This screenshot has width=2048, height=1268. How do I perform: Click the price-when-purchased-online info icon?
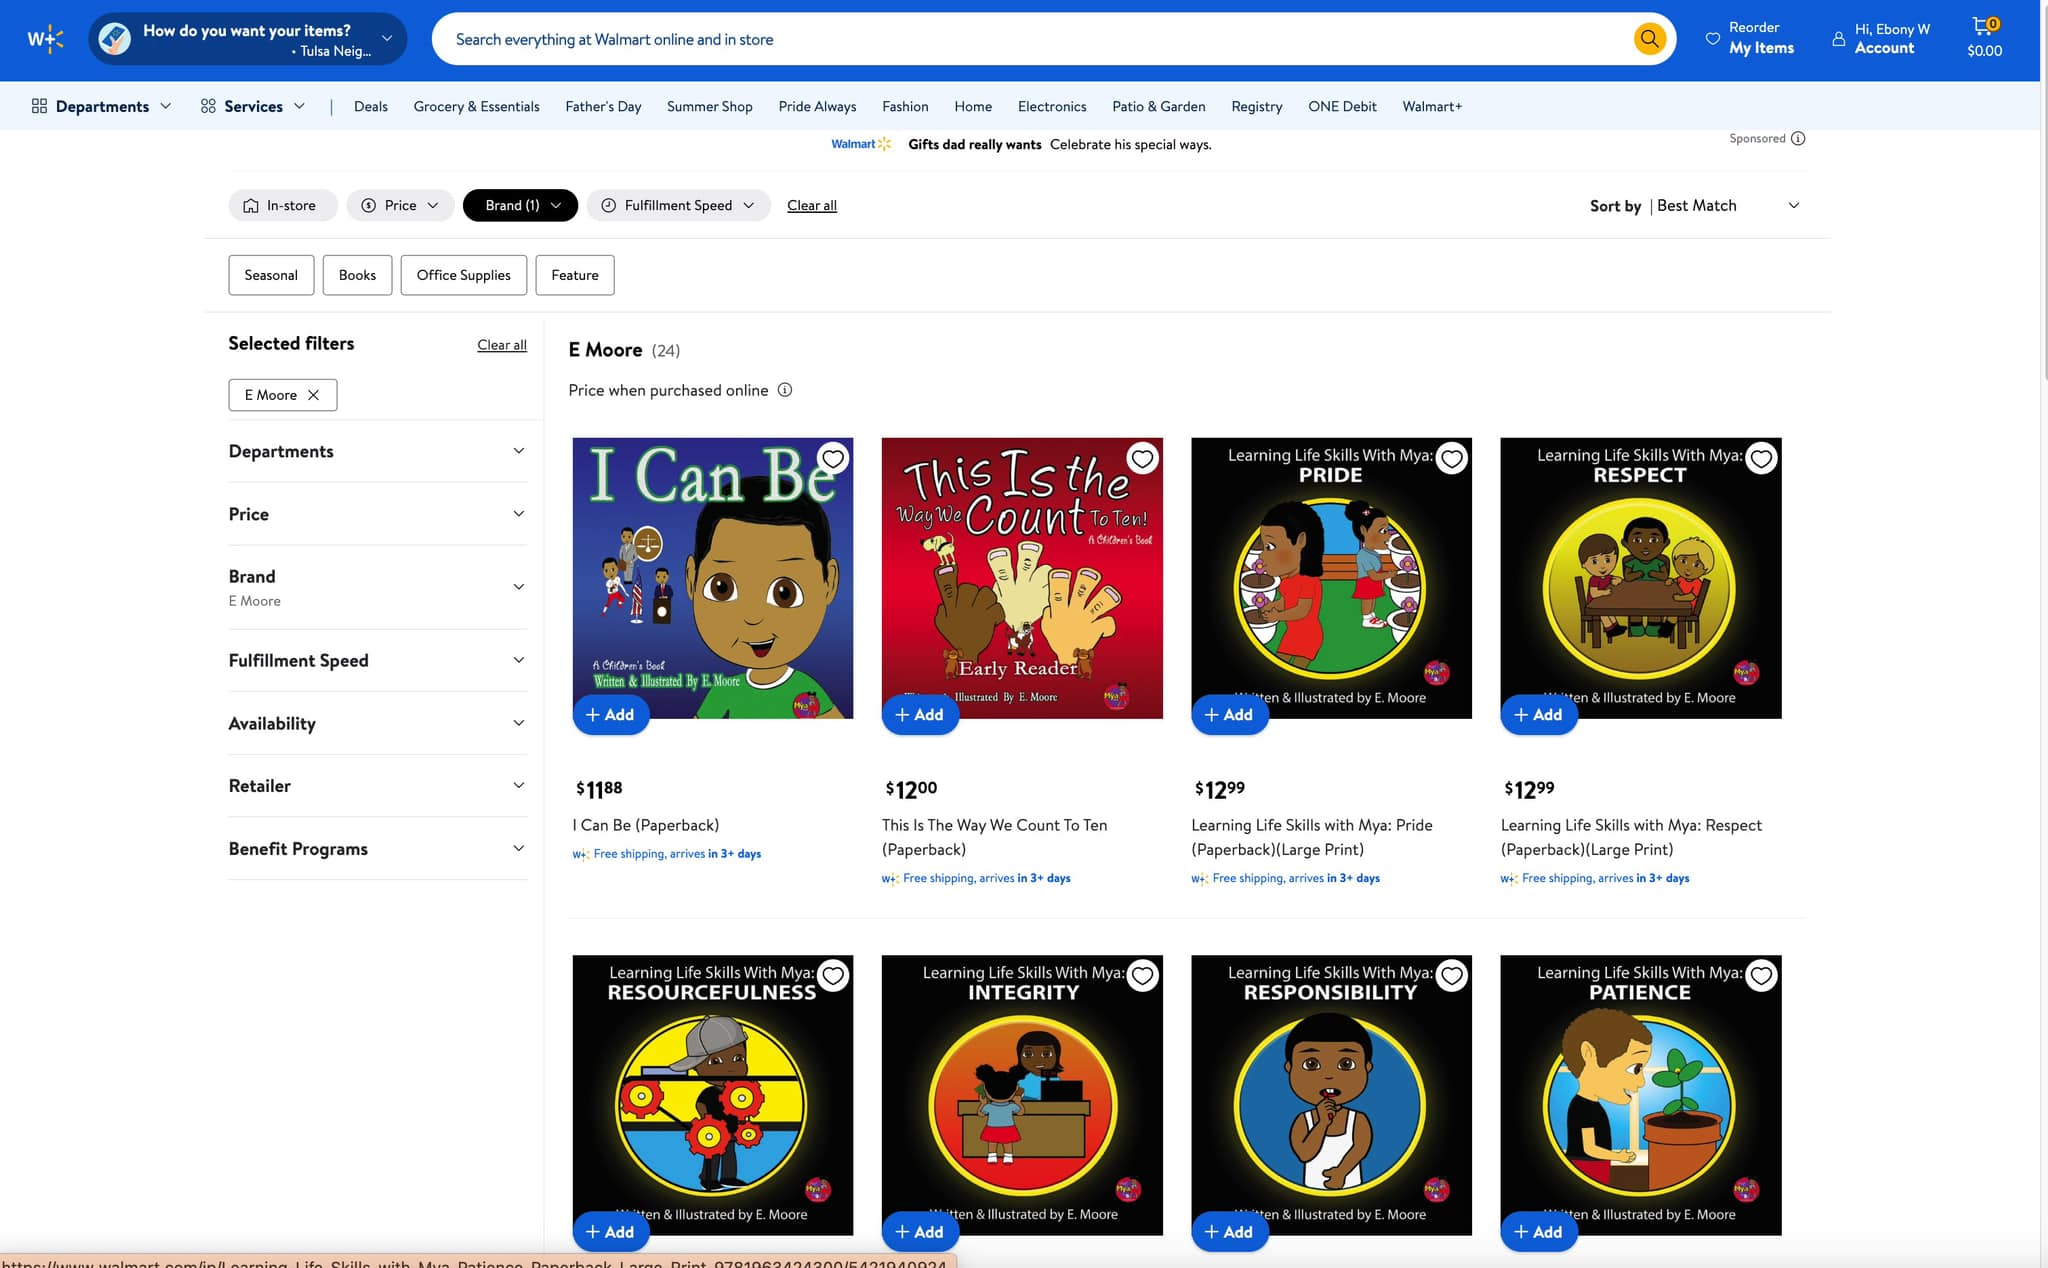[785, 390]
